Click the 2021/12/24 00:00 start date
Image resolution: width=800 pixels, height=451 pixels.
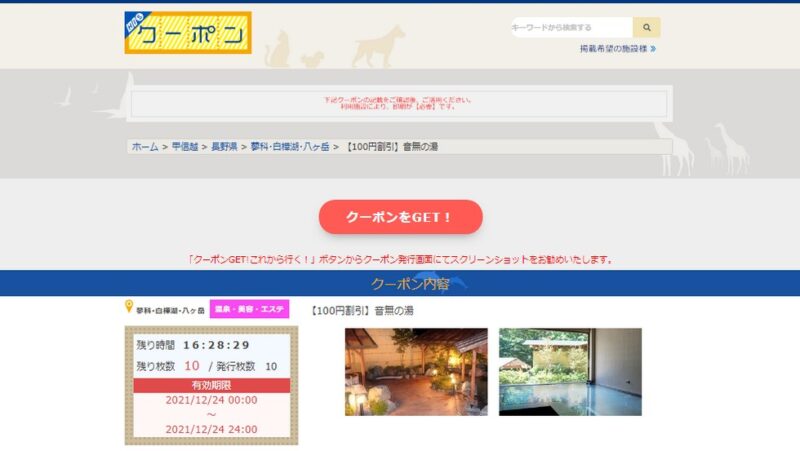211,400
